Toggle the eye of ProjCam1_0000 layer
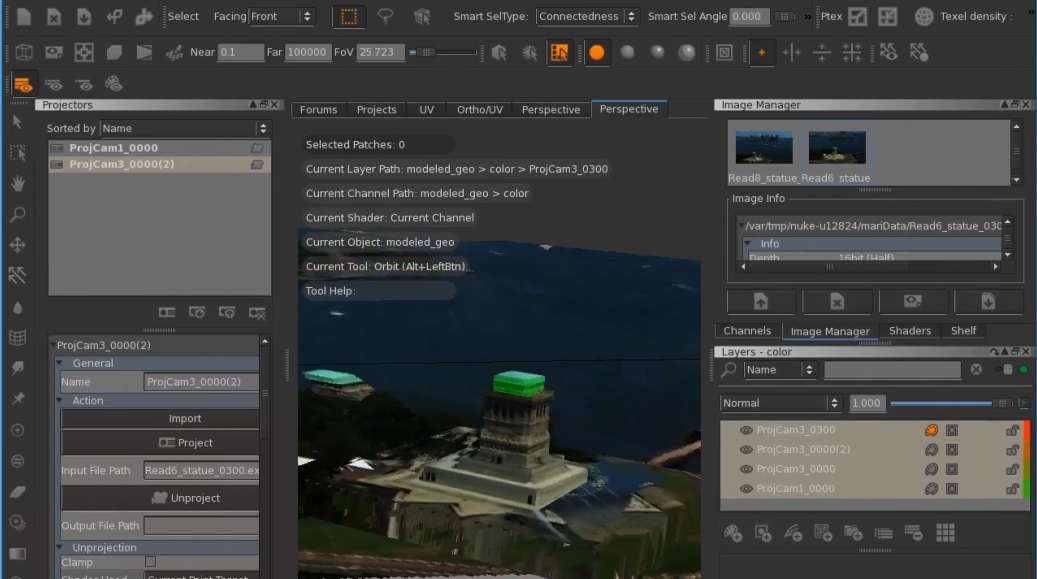Screen dimensions: 1037x579 746,489
